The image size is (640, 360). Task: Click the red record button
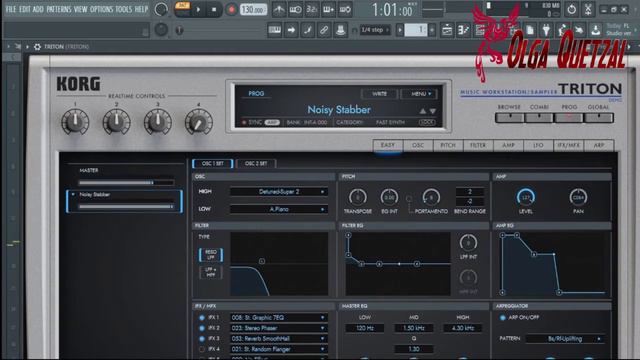pos(231,9)
